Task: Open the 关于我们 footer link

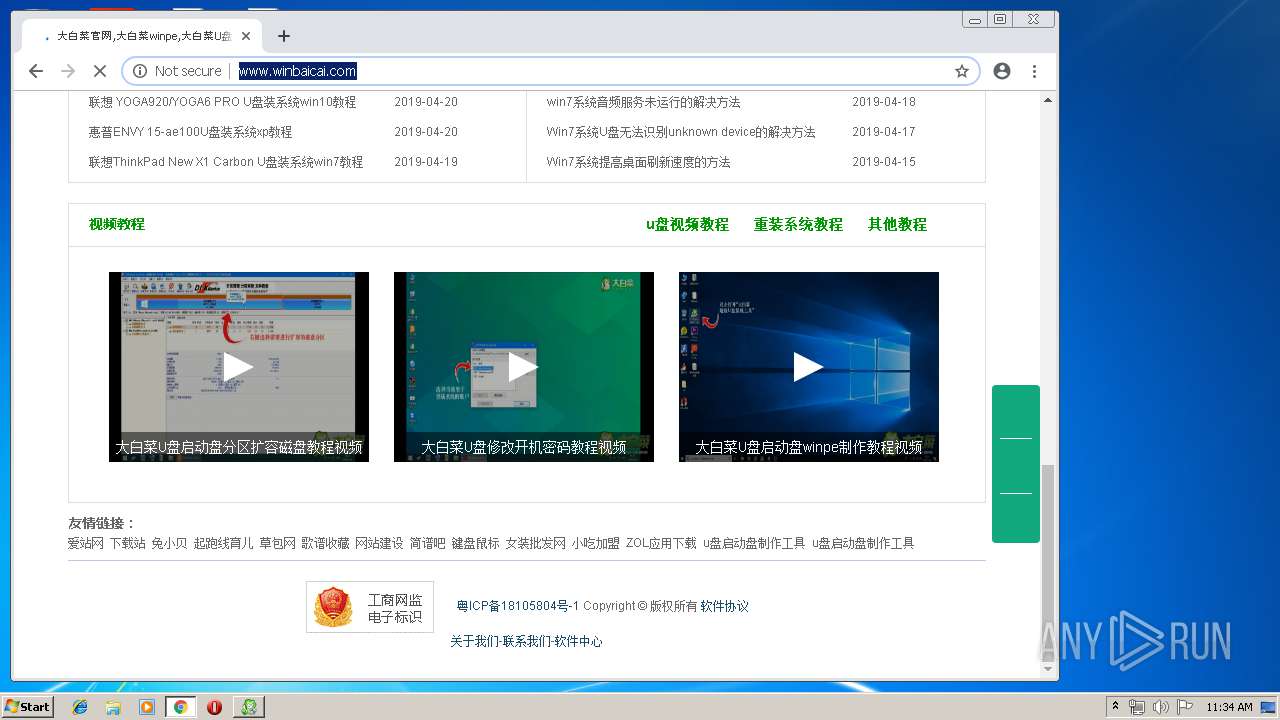Action: [x=474, y=641]
